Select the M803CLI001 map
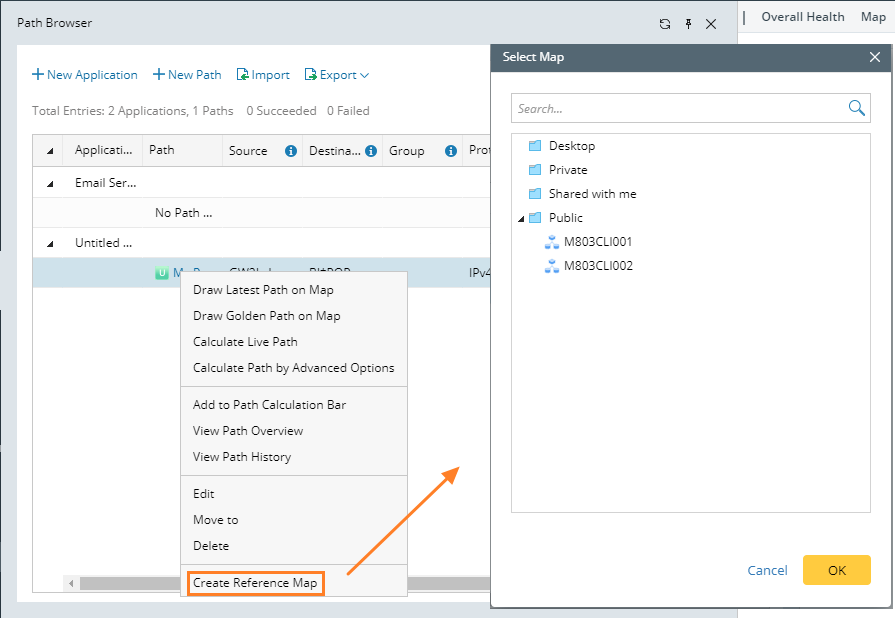The width and height of the screenshot is (895, 618). coord(597,242)
